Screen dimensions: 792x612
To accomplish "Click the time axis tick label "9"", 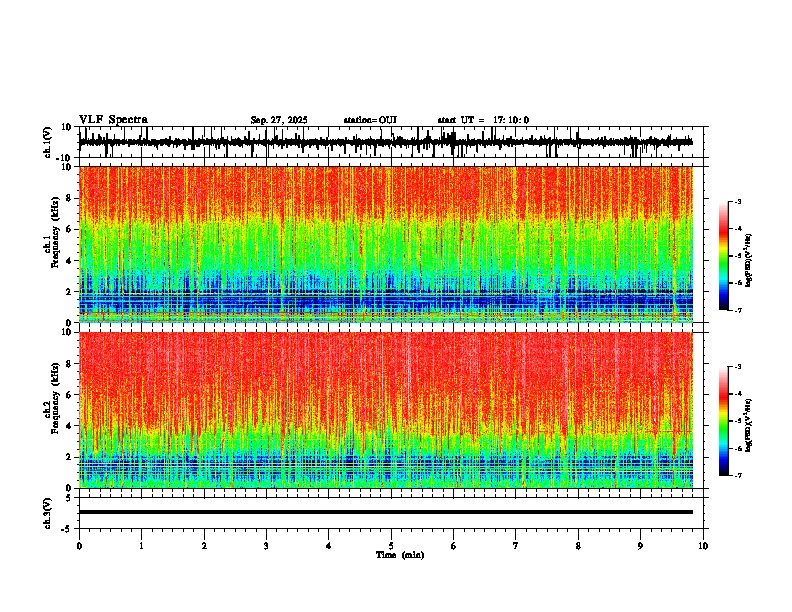I will pyautogui.click(x=640, y=546).
